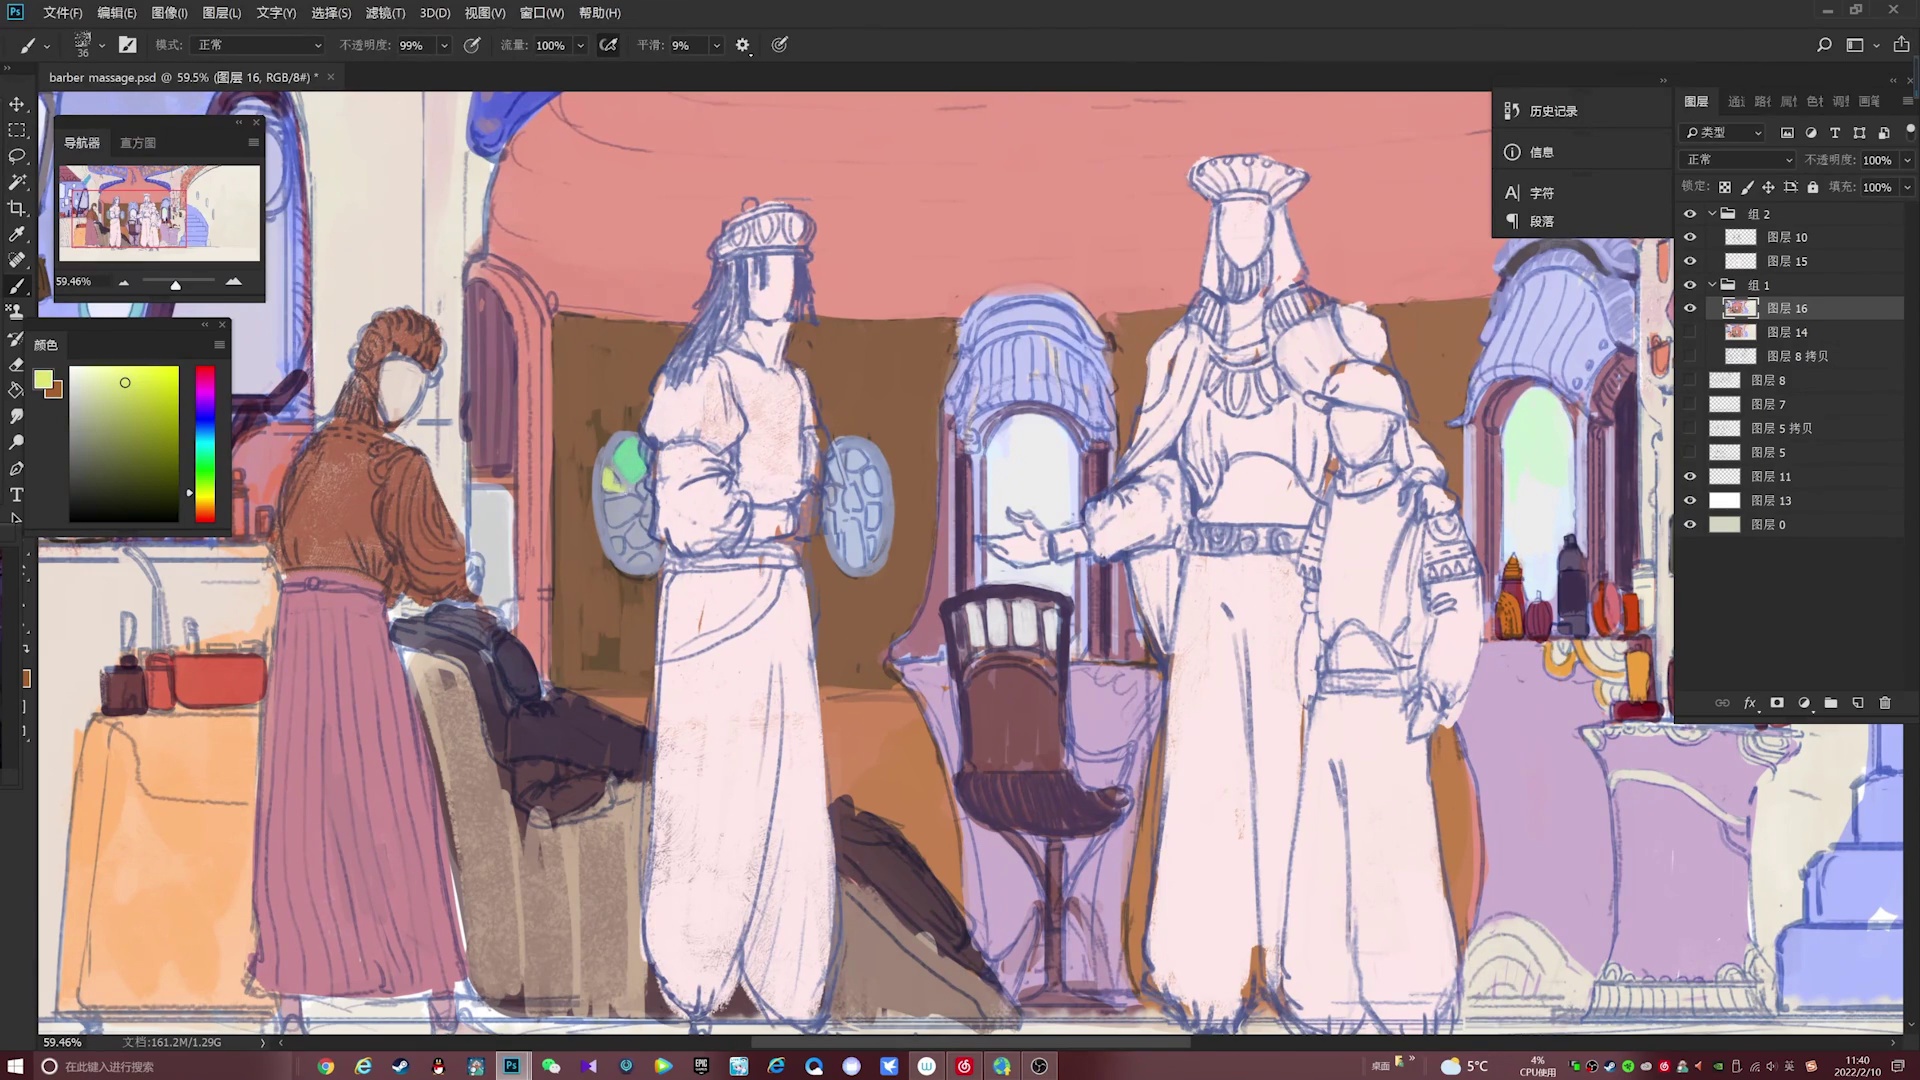Click the hue spectrum strip

click(205, 444)
